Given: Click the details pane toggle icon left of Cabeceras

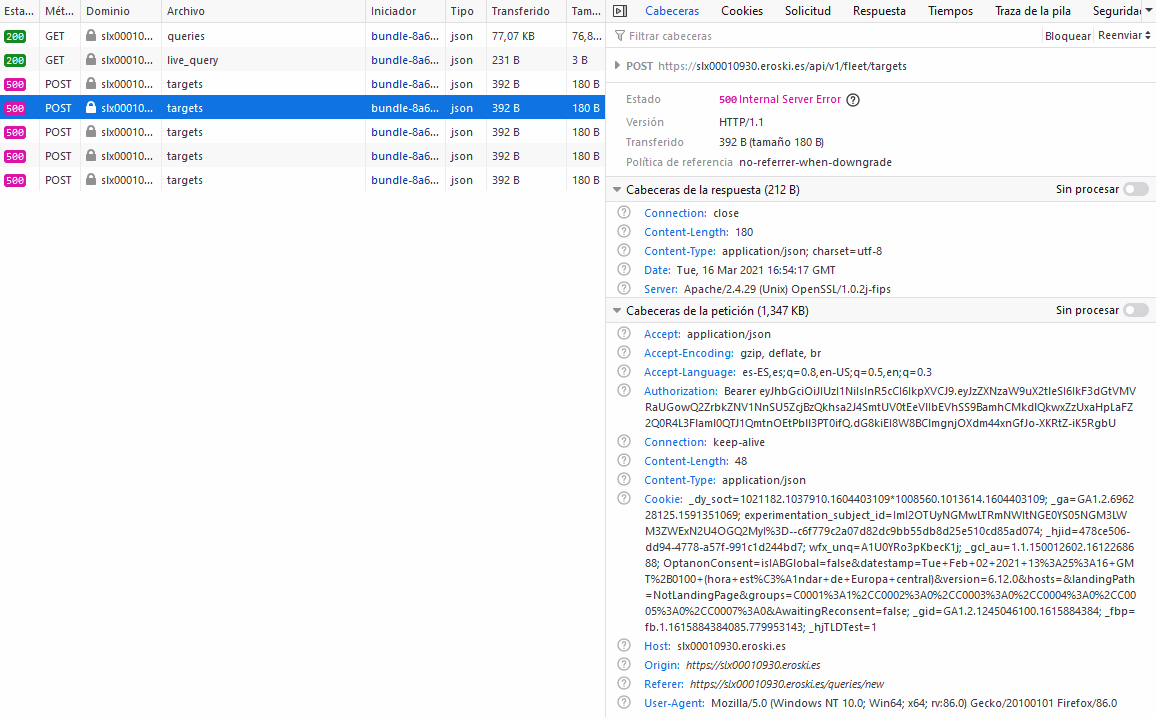Looking at the screenshot, I should click(x=619, y=11).
